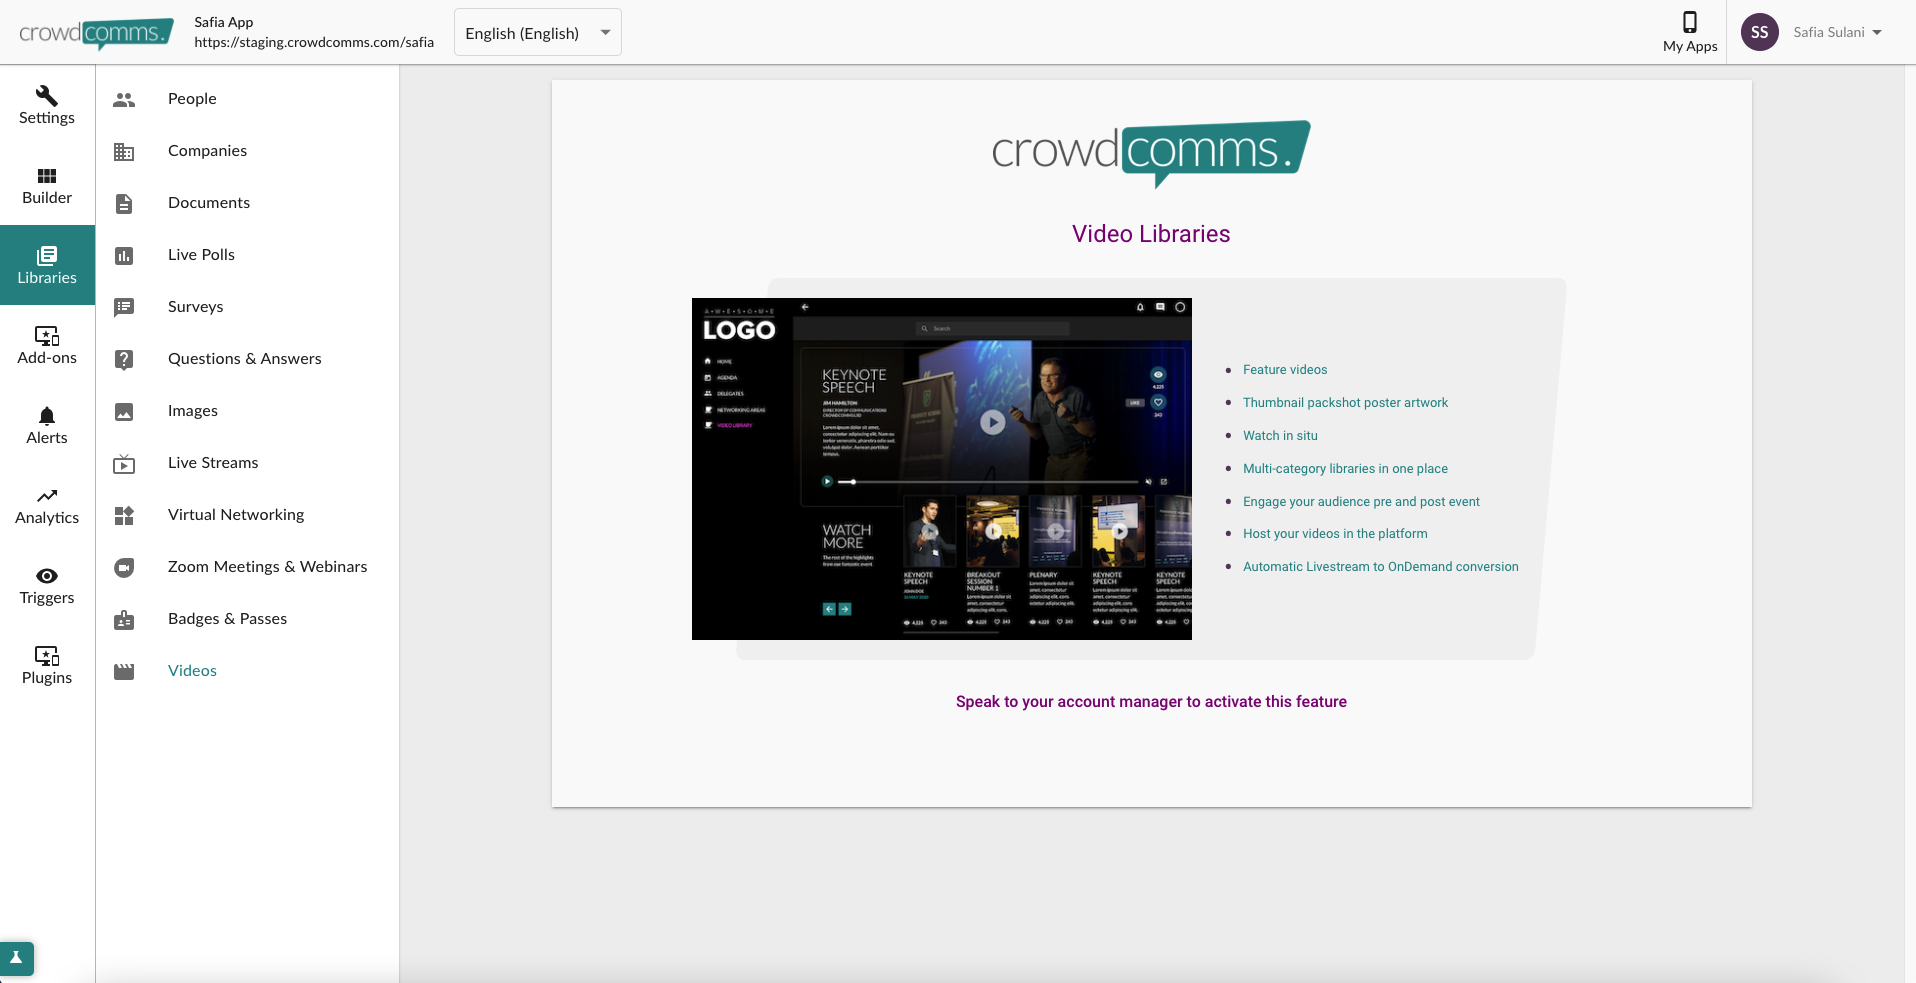Viewport: 1916px width, 983px height.
Task: Click 'Thumbnail packshot poster artwork' text
Action: pyautogui.click(x=1345, y=403)
